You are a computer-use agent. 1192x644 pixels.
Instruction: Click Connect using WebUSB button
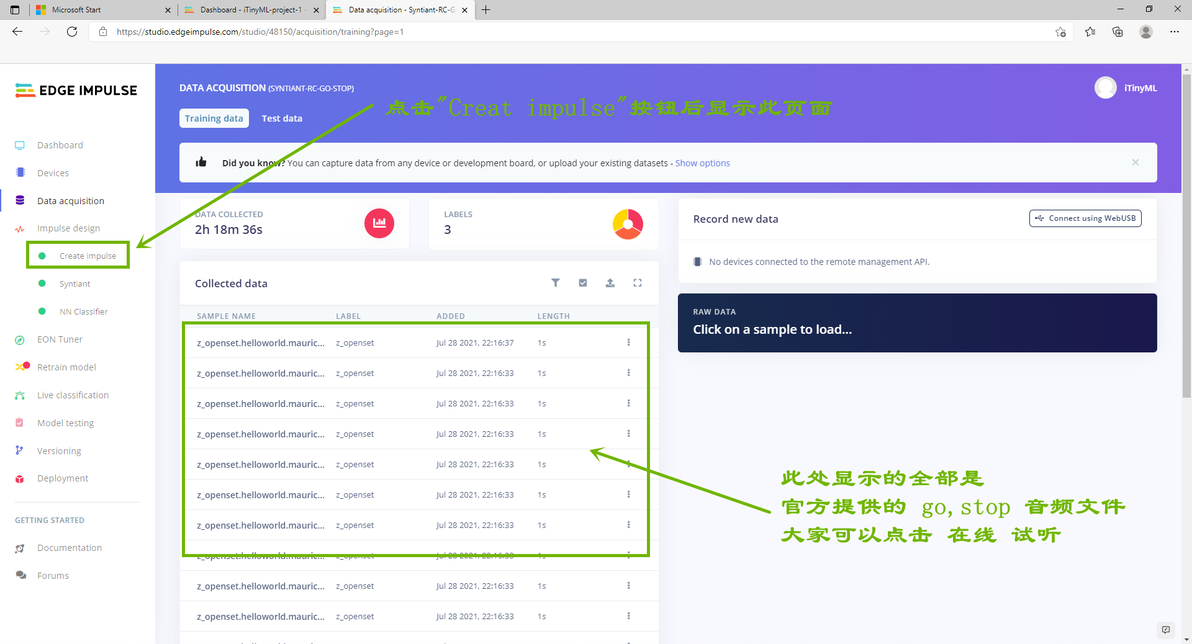1085,218
